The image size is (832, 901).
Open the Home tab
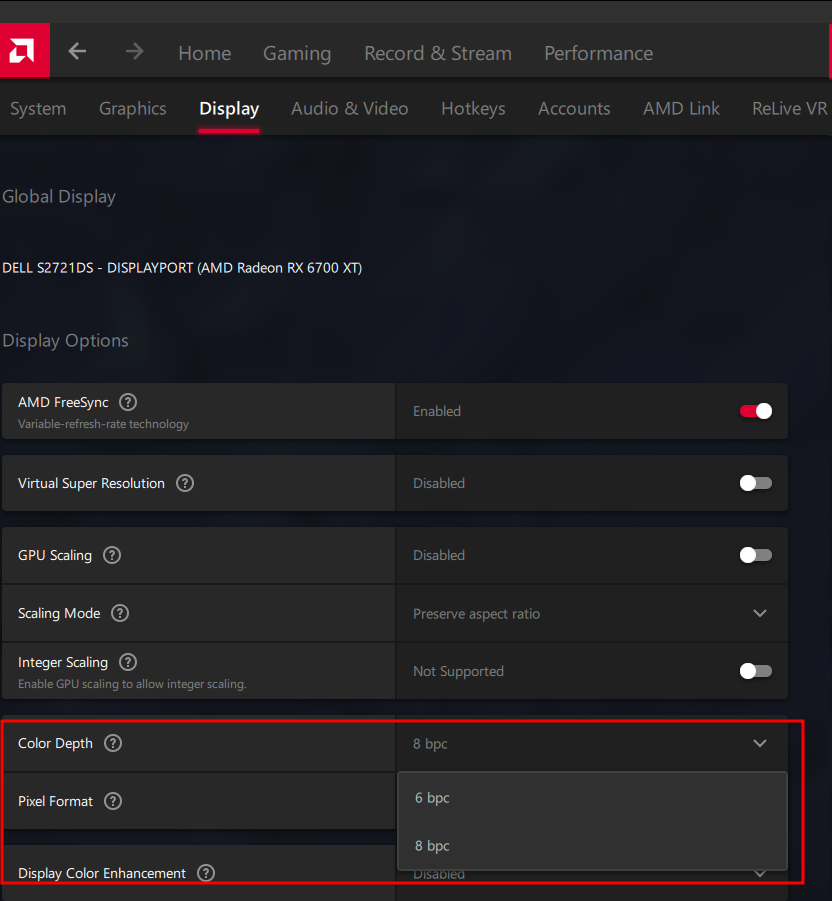coord(205,53)
